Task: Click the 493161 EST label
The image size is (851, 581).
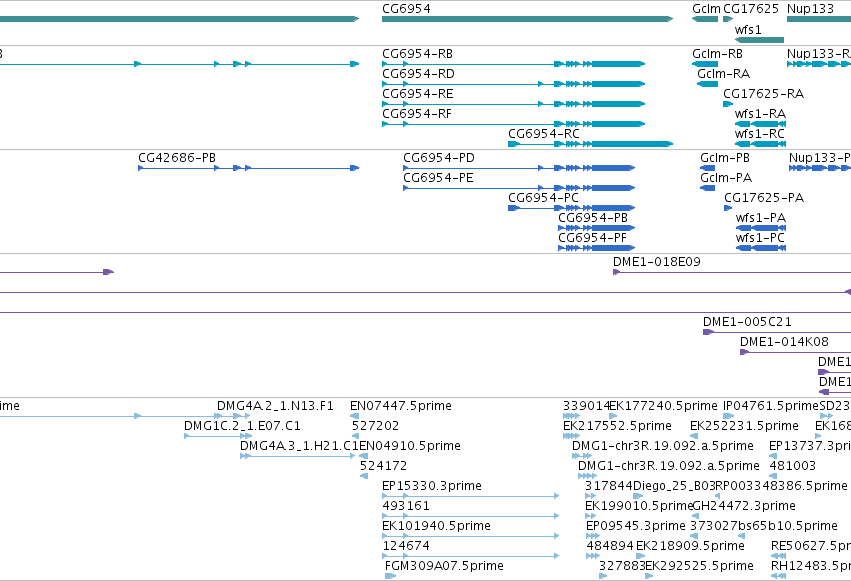Action: point(405,507)
